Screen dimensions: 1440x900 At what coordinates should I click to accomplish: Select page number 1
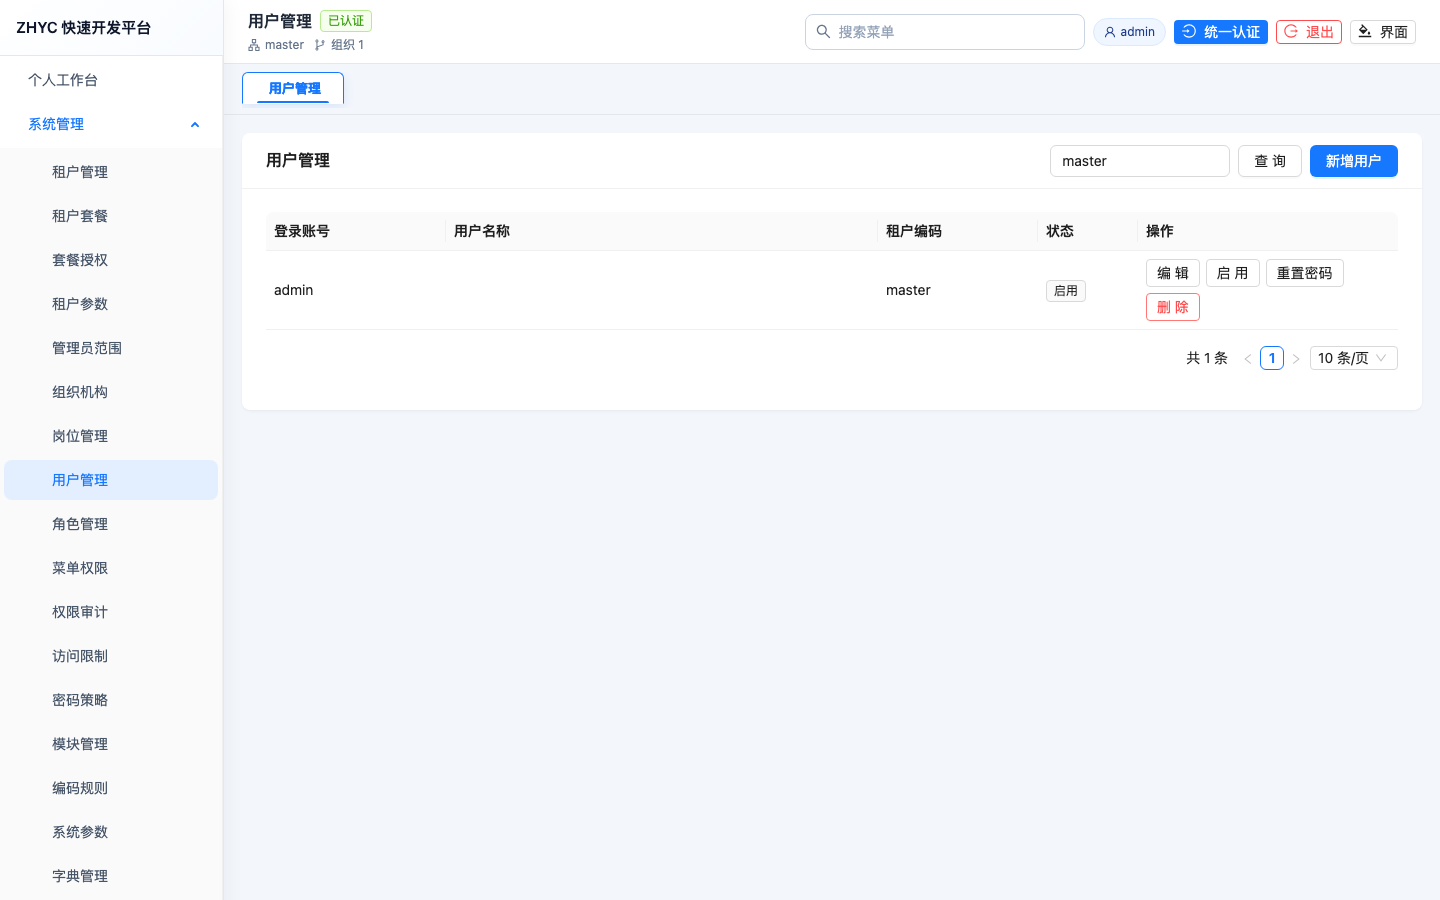coord(1272,358)
